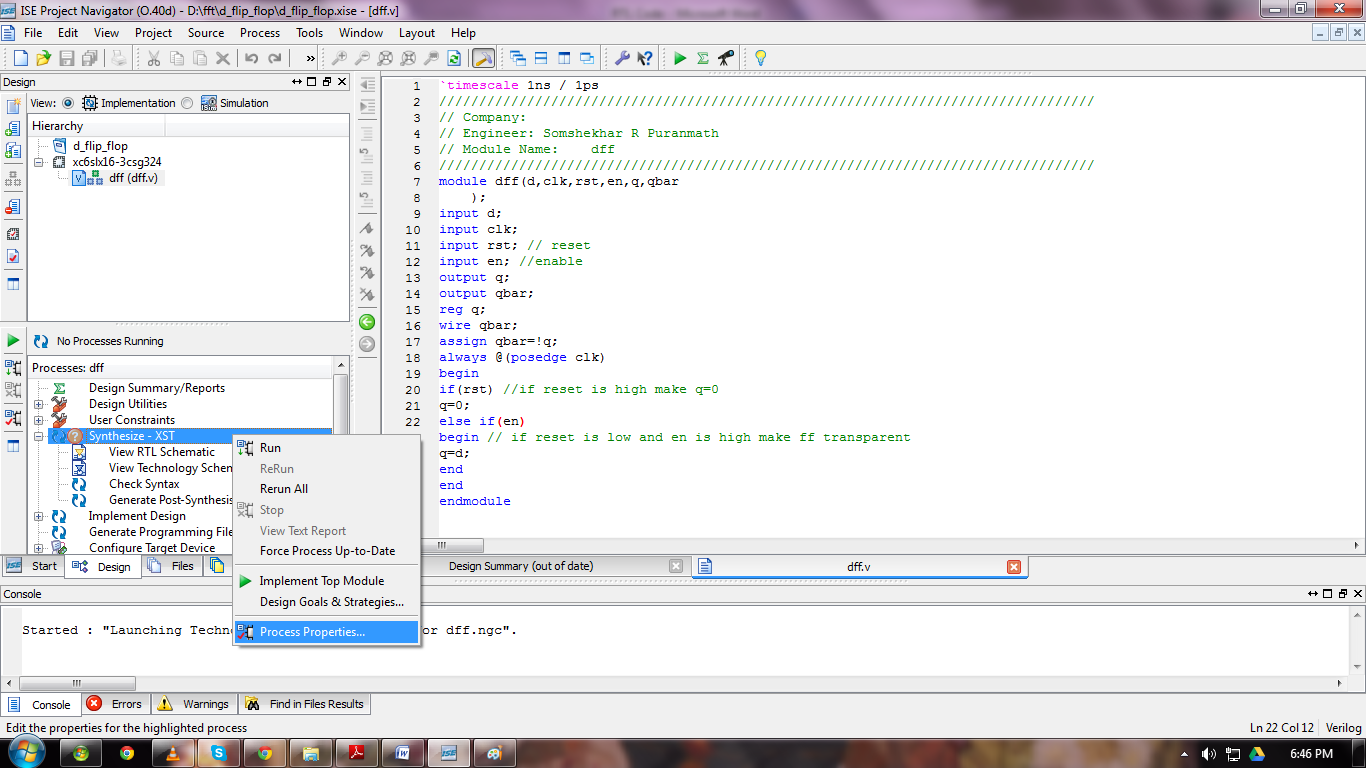Click the Run process icon in Processes sidebar
The height and width of the screenshot is (768, 1366).
pos(13,368)
